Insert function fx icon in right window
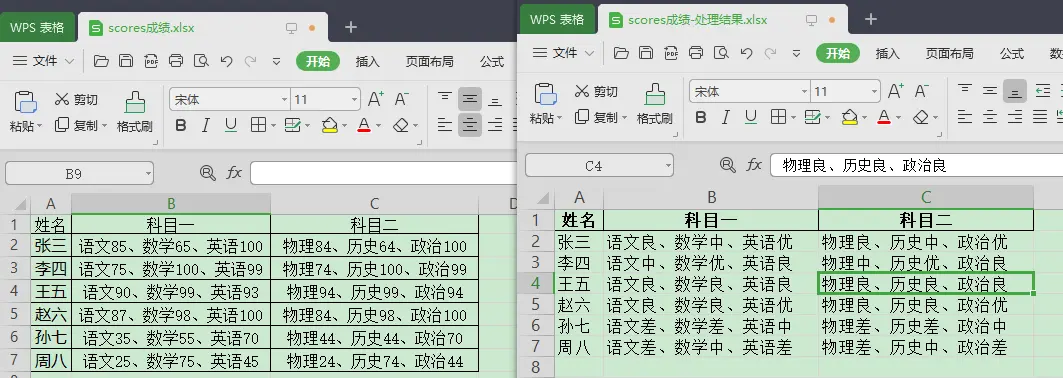The height and width of the screenshot is (378, 1063). coord(754,165)
